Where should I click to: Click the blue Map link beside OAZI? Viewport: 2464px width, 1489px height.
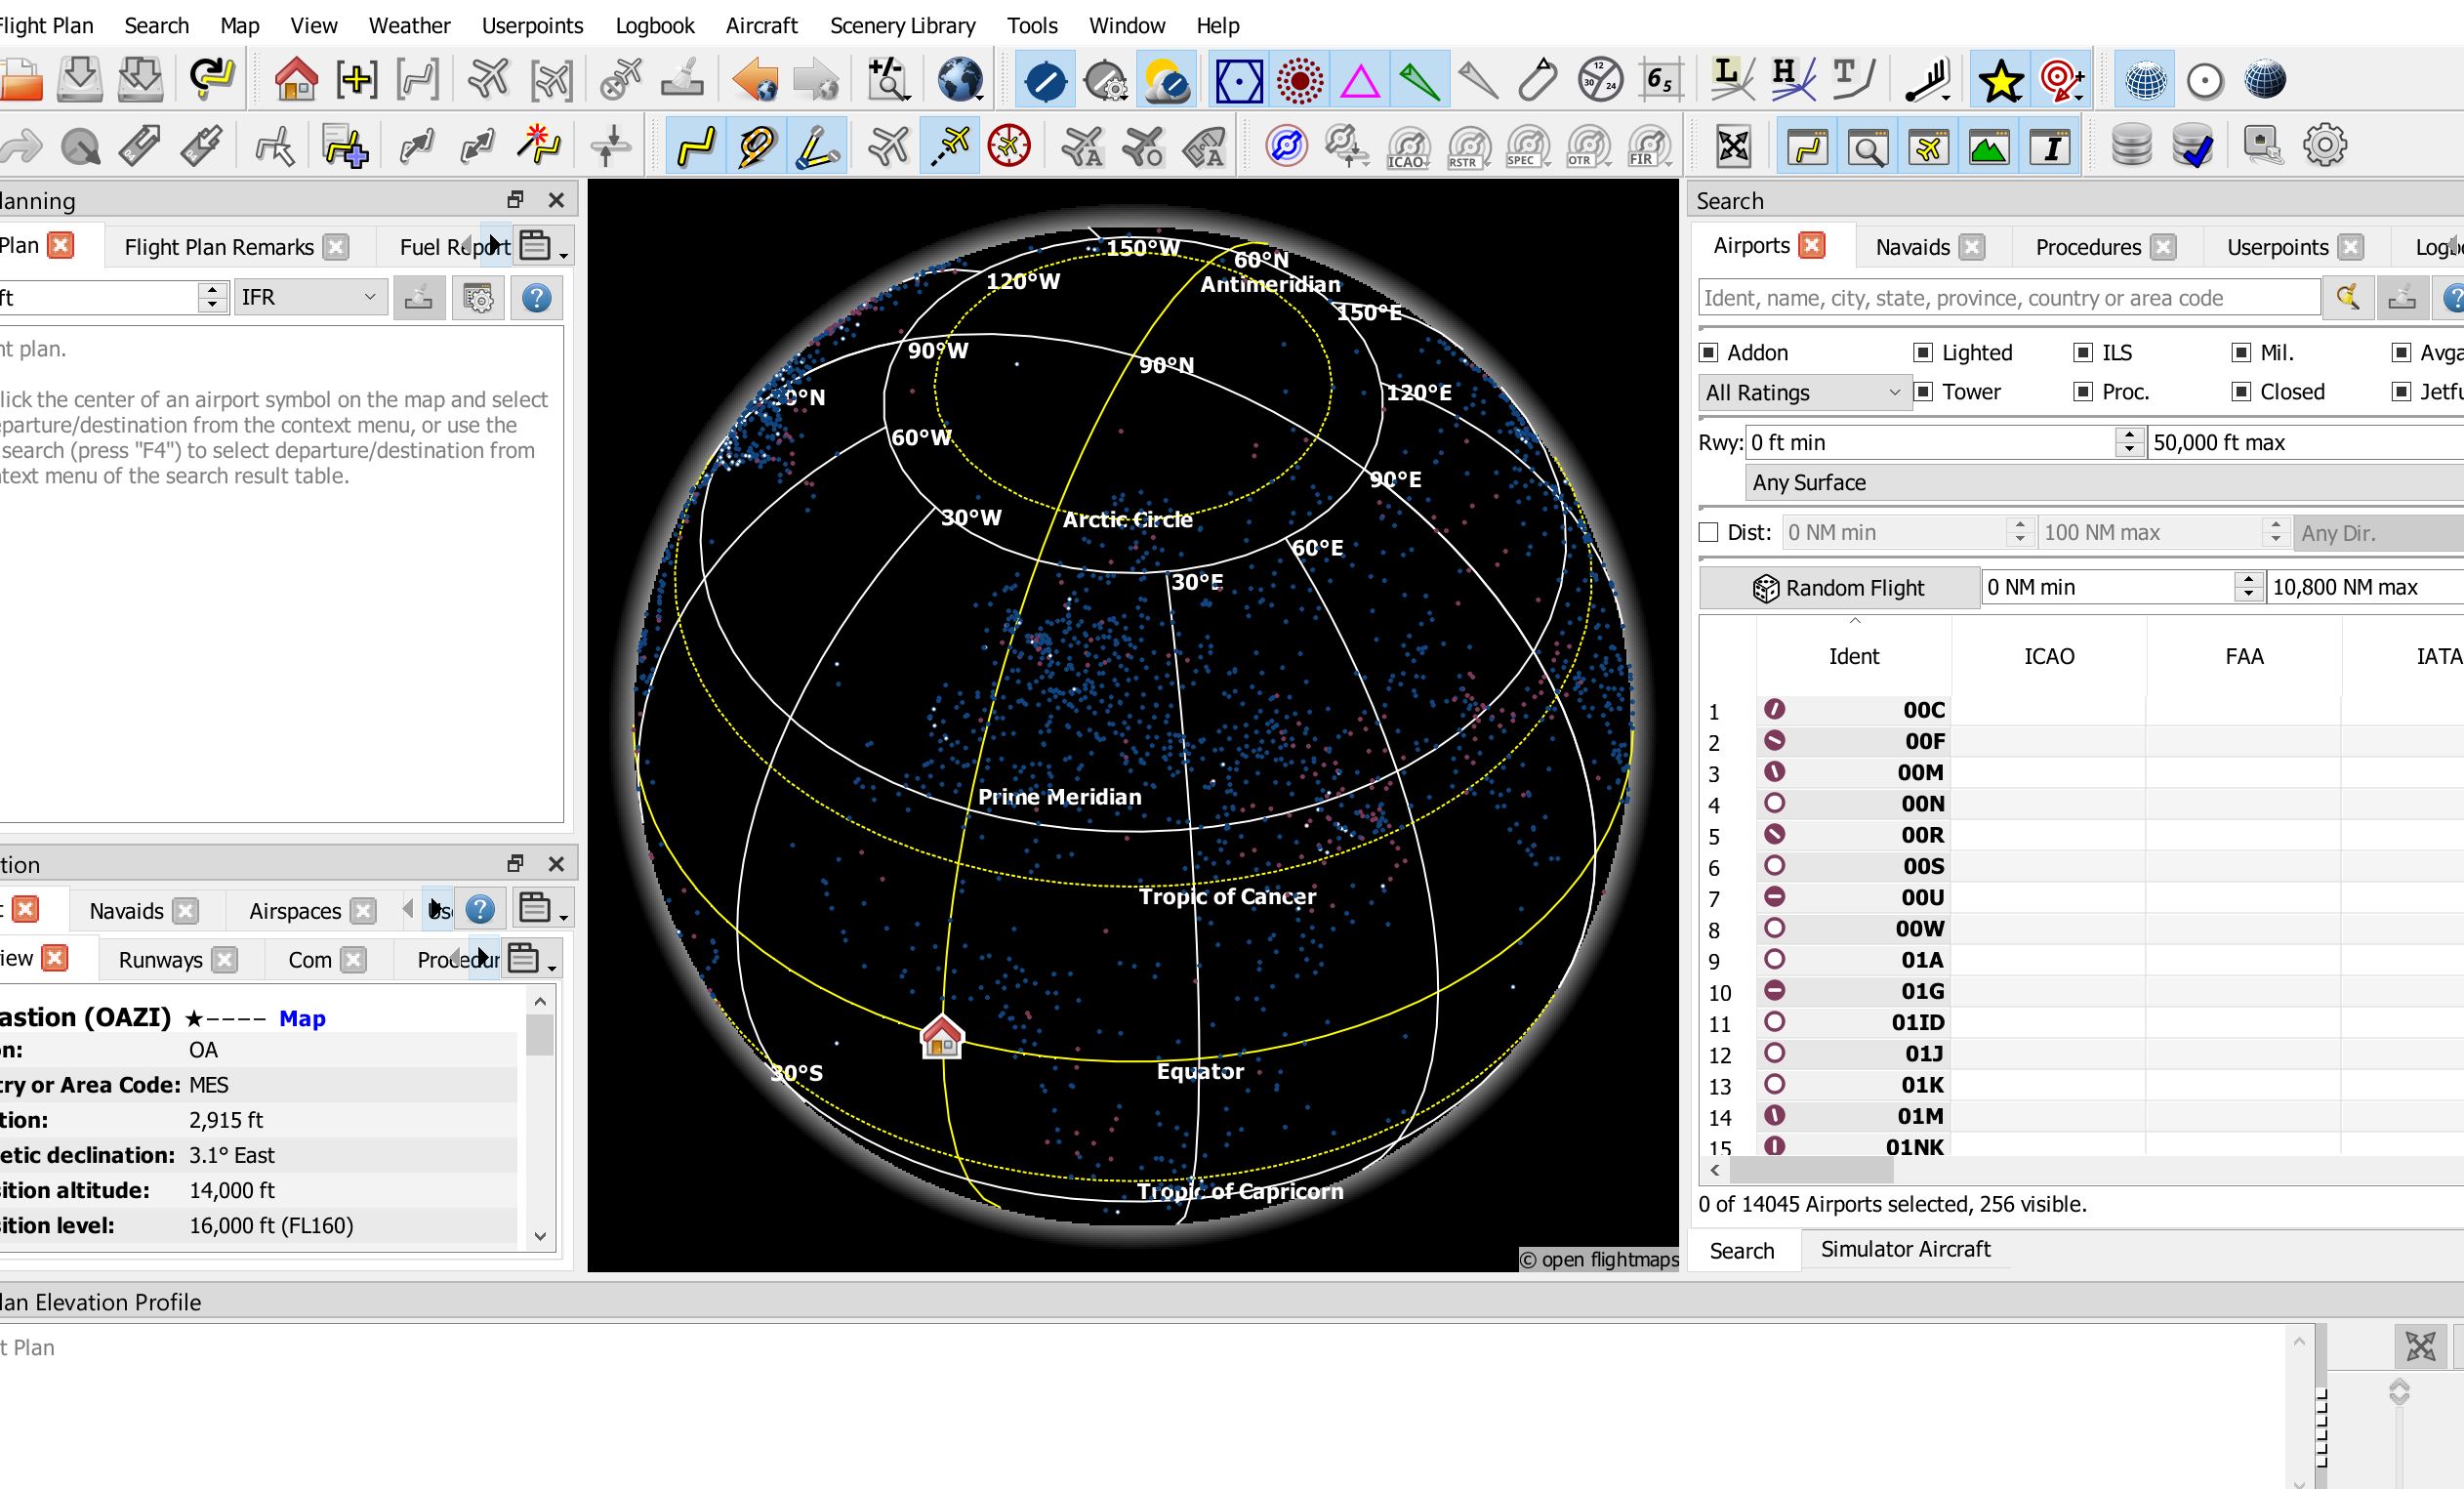click(302, 1018)
